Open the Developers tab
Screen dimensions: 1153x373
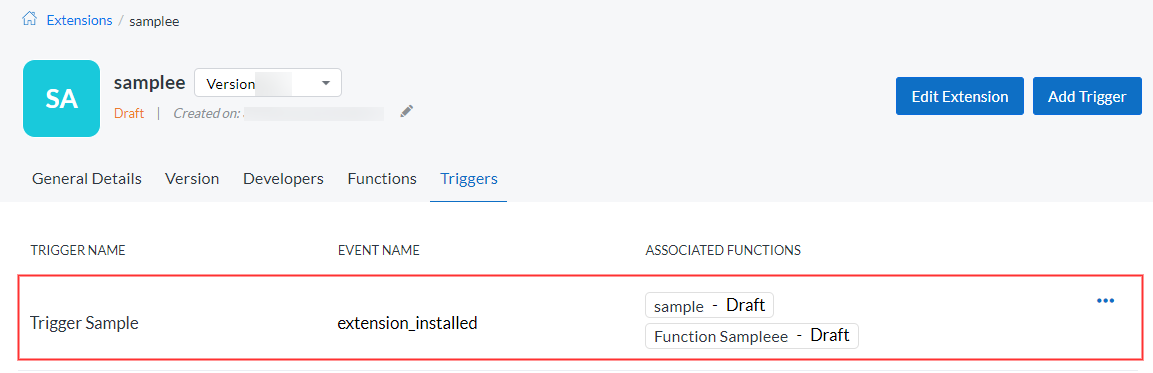[283, 179]
